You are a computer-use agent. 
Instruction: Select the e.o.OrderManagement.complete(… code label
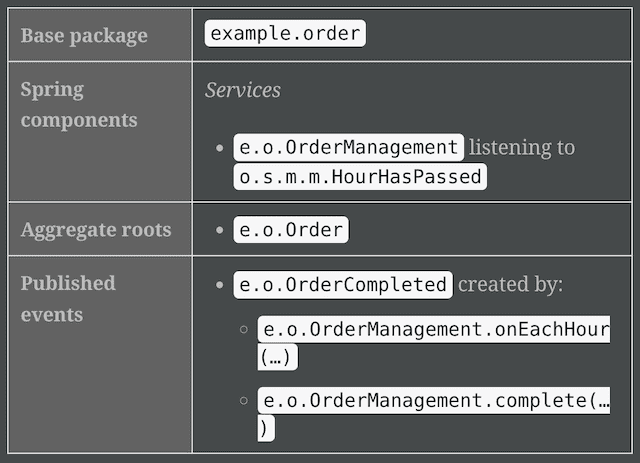[434, 400]
